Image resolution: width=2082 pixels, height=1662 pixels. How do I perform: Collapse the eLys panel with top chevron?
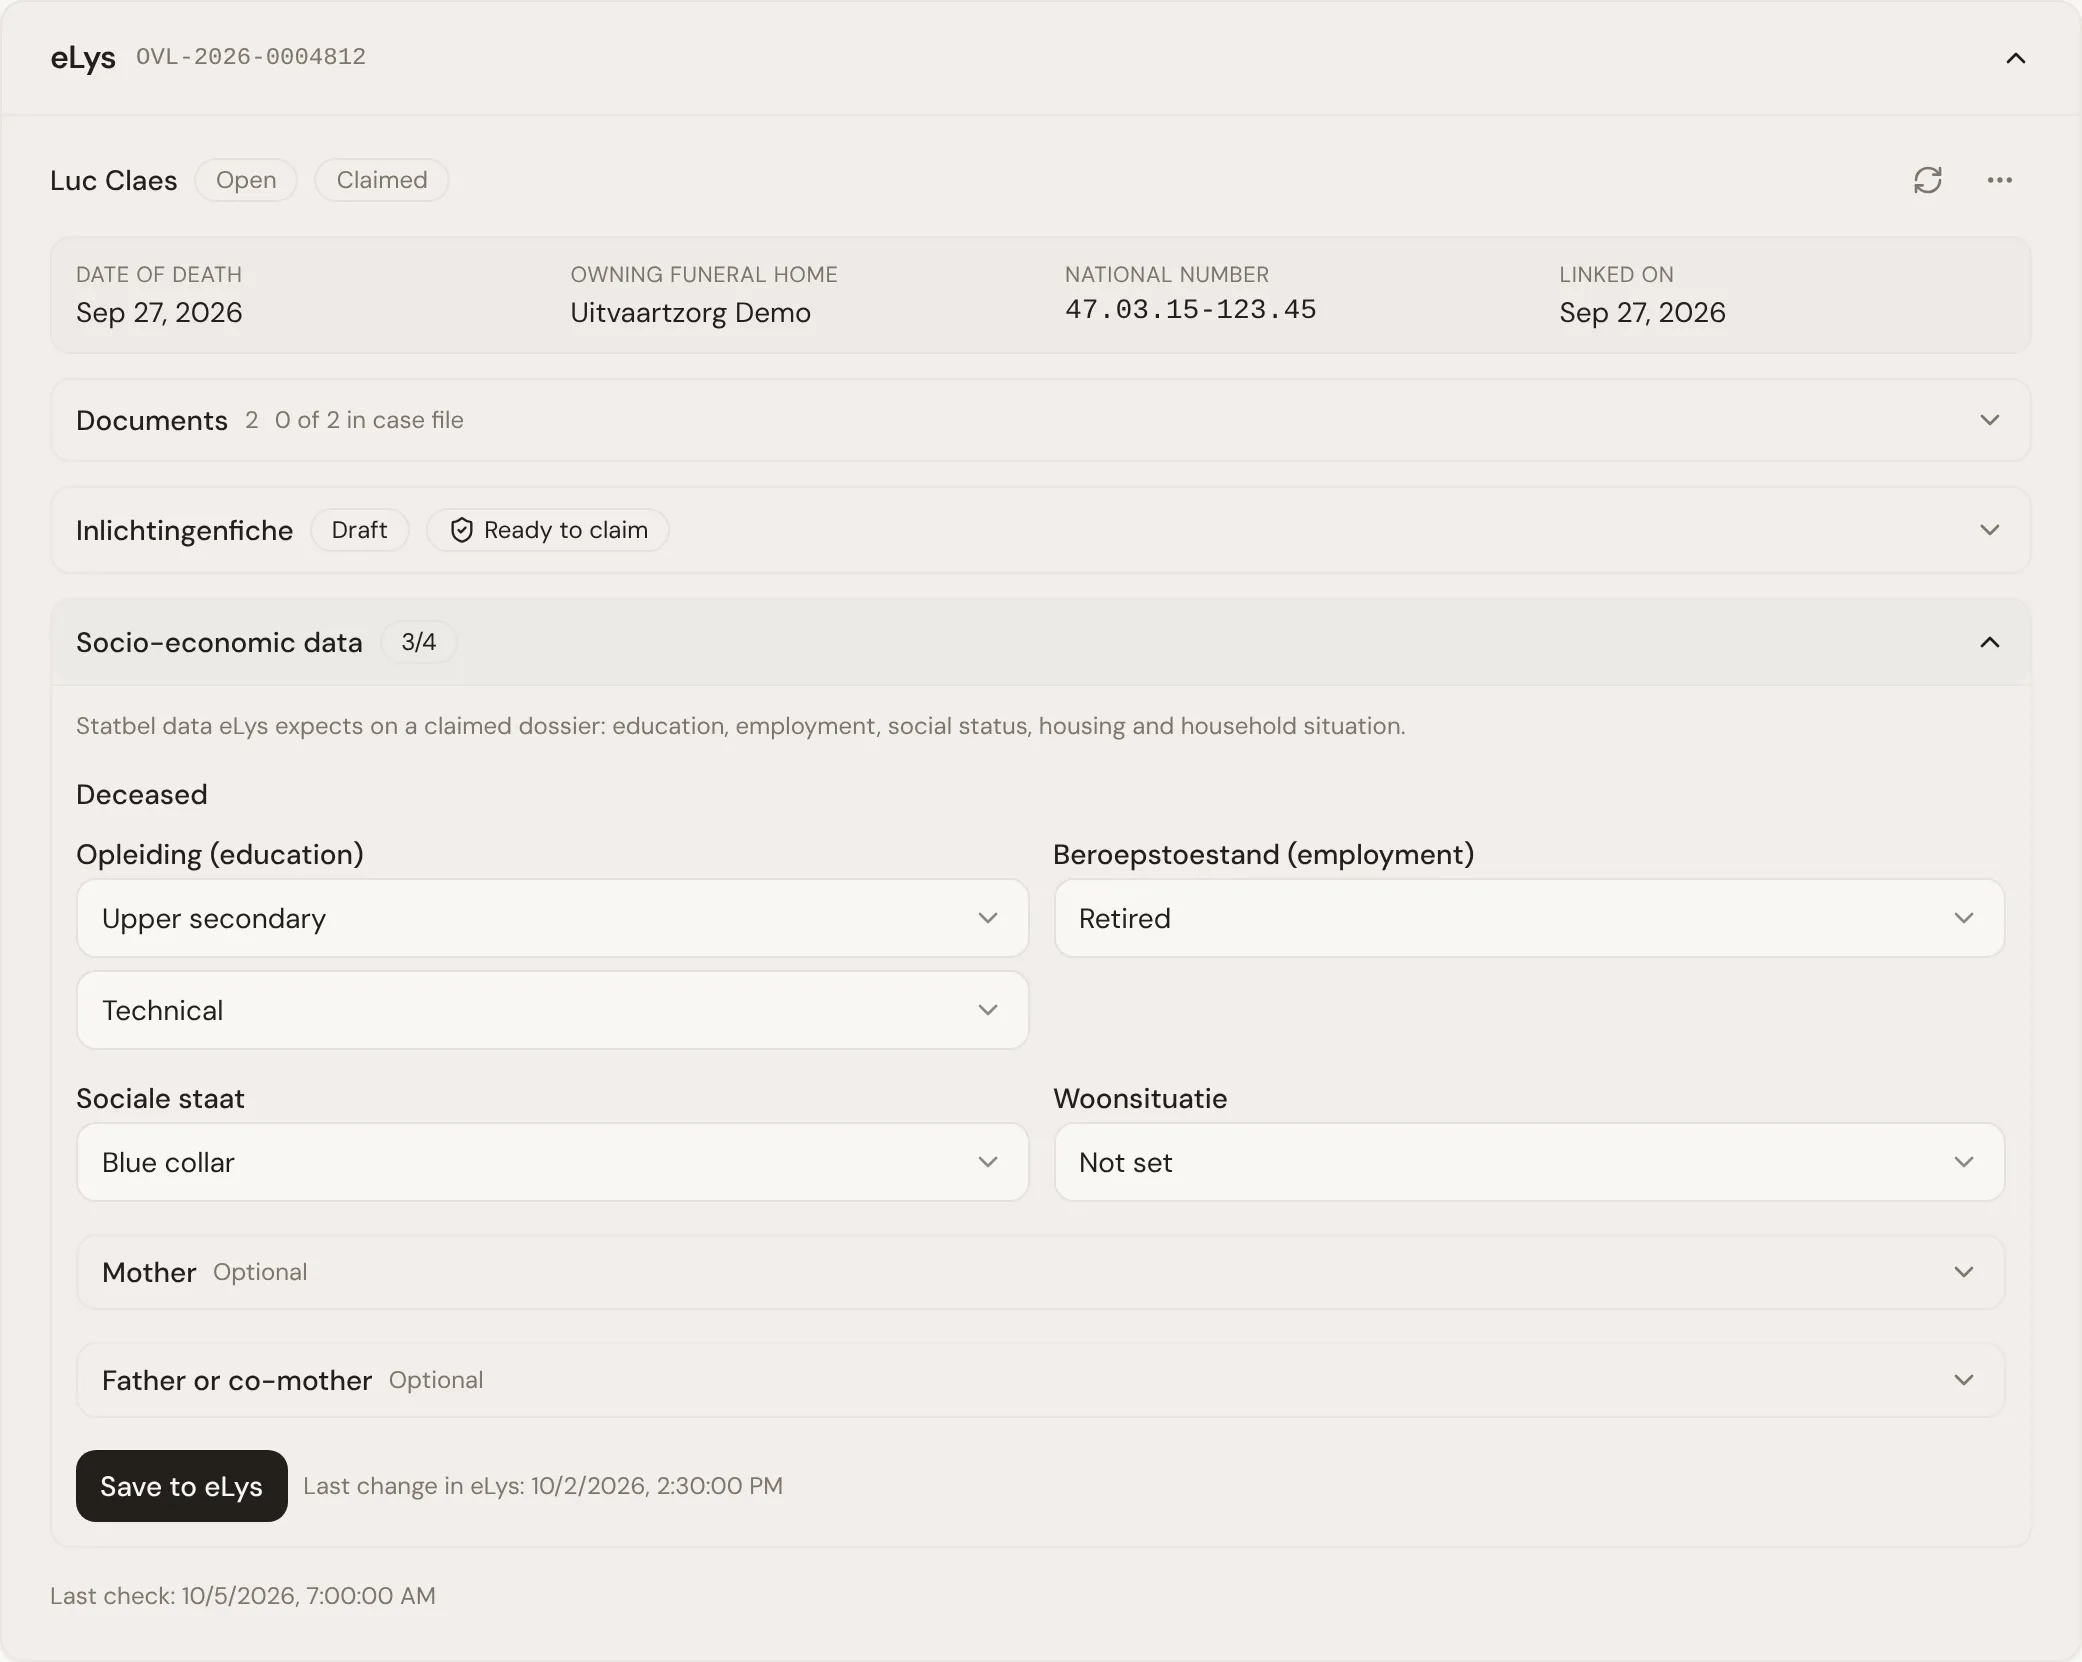[2015, 58]
